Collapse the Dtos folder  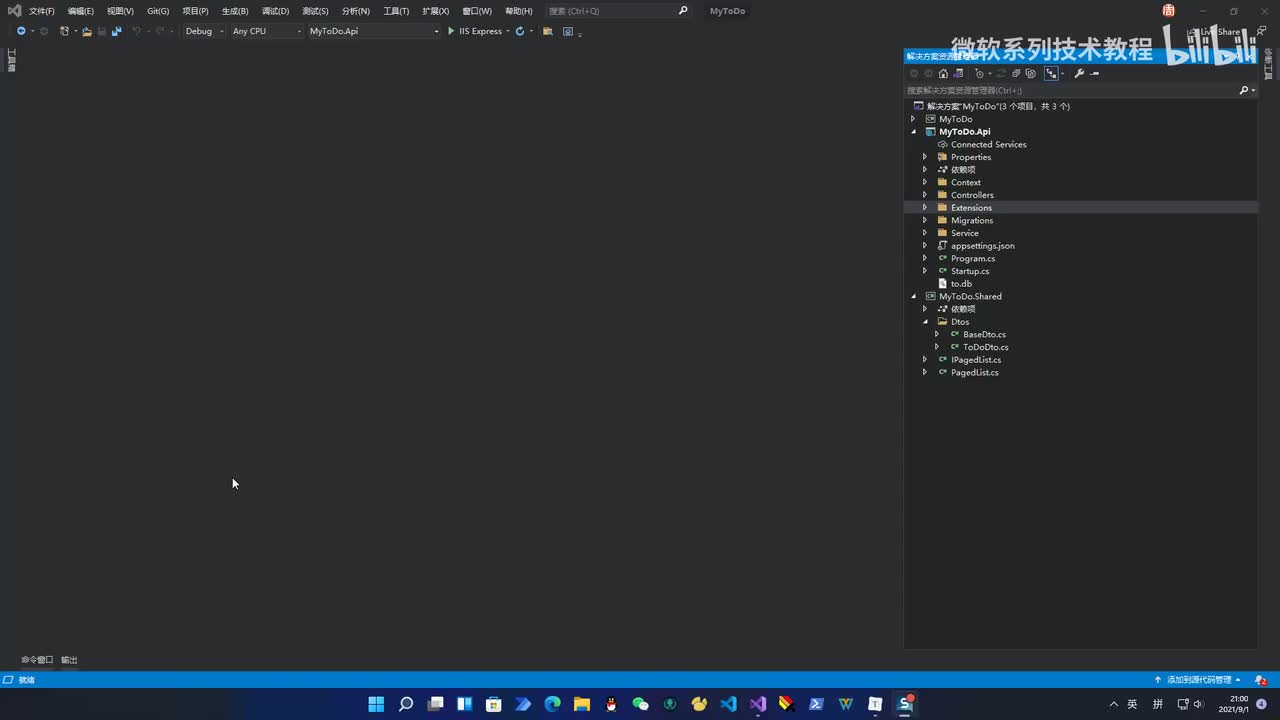click(925, 322)
